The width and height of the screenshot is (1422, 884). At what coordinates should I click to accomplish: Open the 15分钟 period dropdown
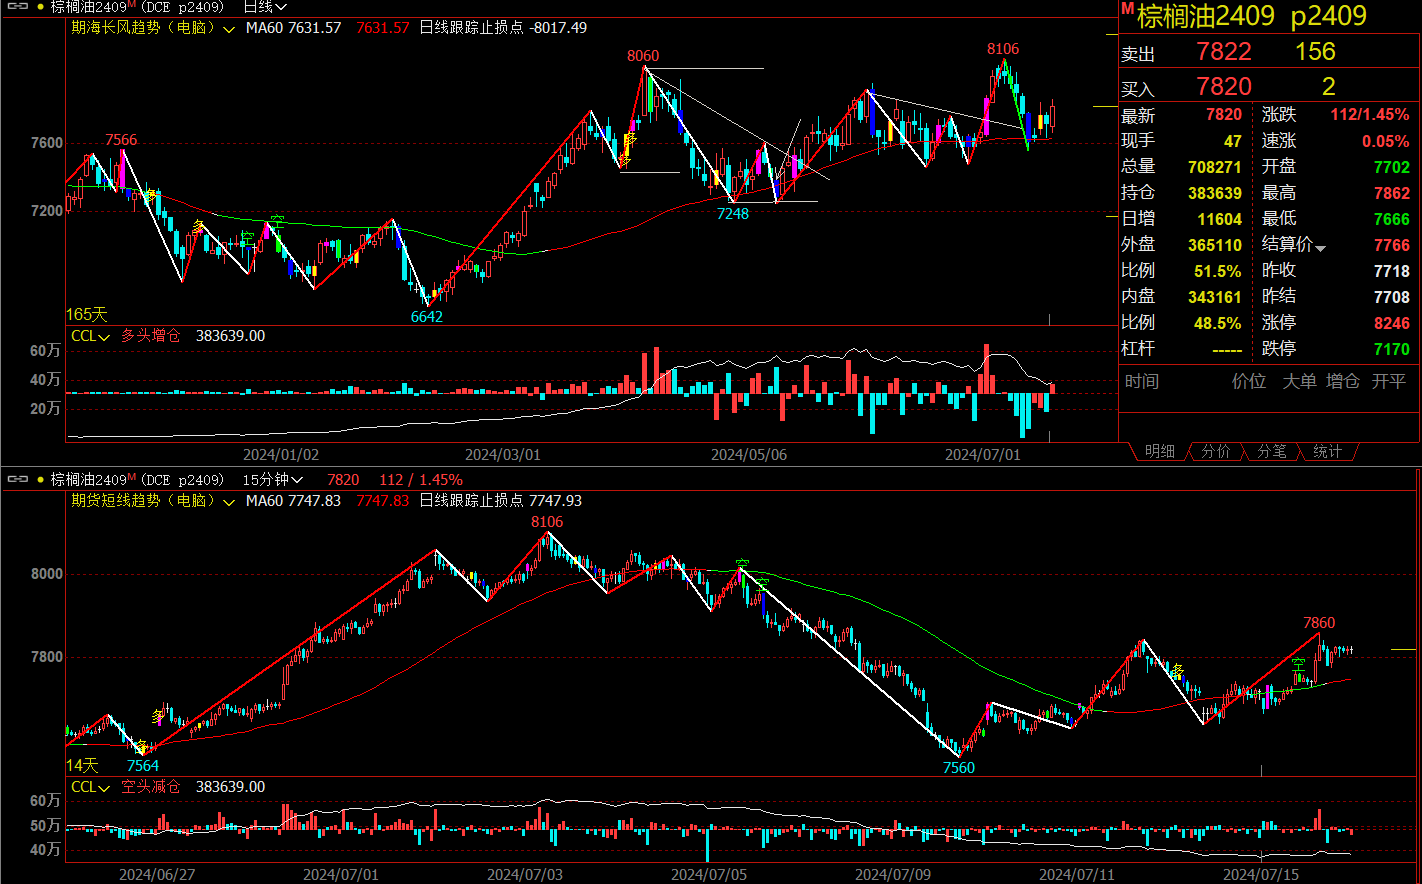[273, 480]
